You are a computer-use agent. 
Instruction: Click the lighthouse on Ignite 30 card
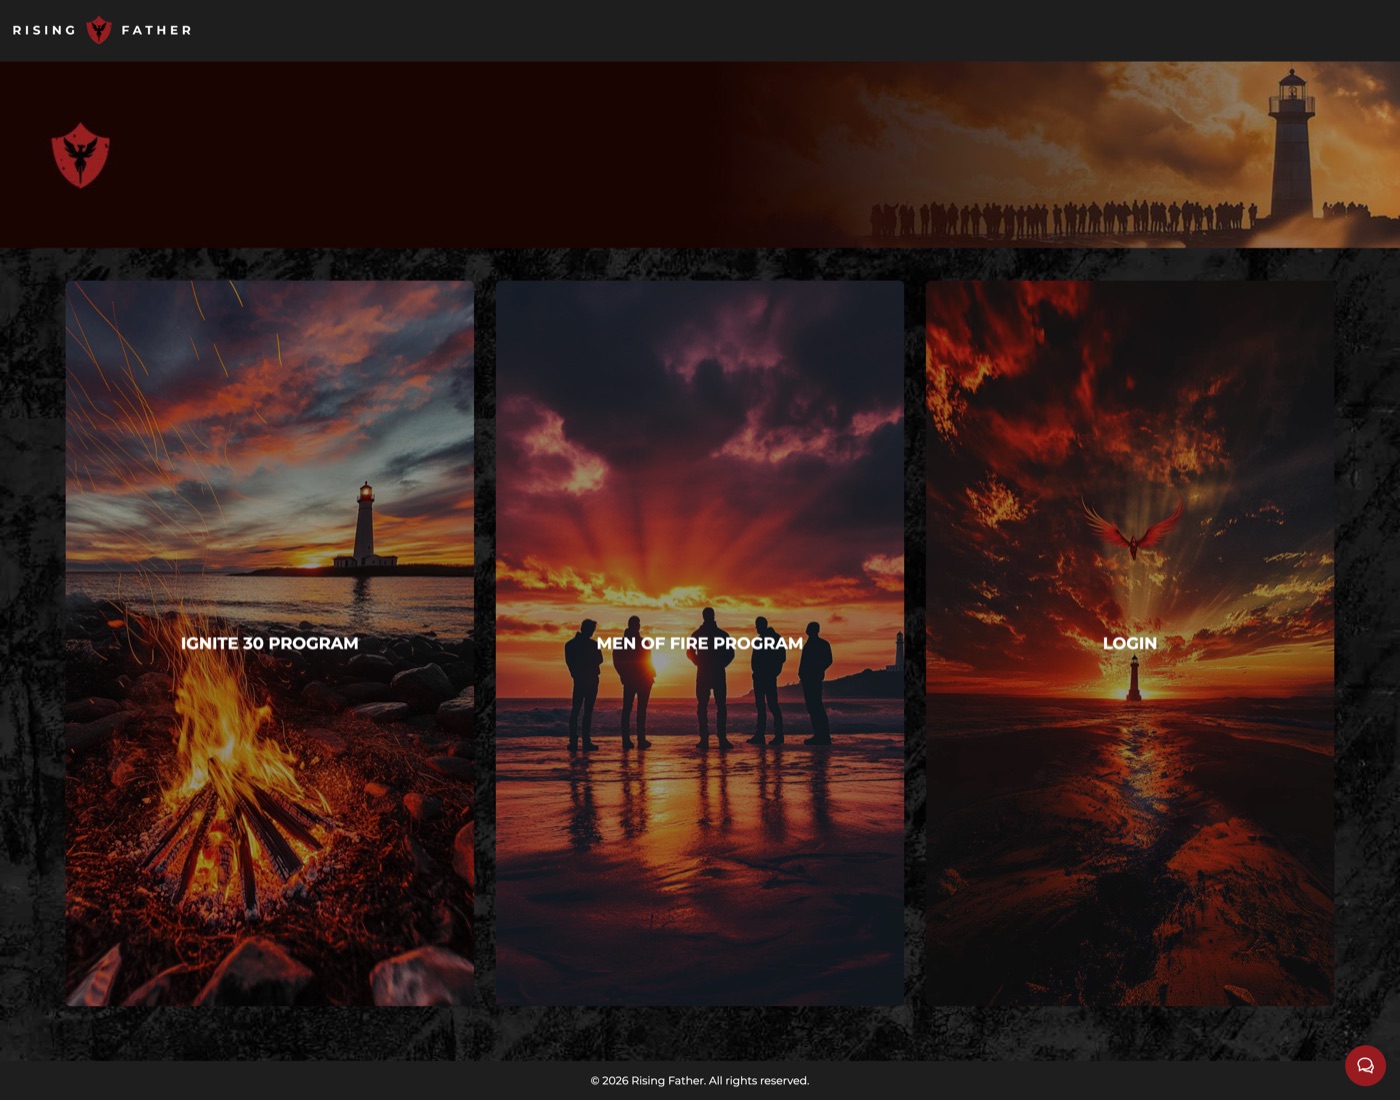[365, 525]
